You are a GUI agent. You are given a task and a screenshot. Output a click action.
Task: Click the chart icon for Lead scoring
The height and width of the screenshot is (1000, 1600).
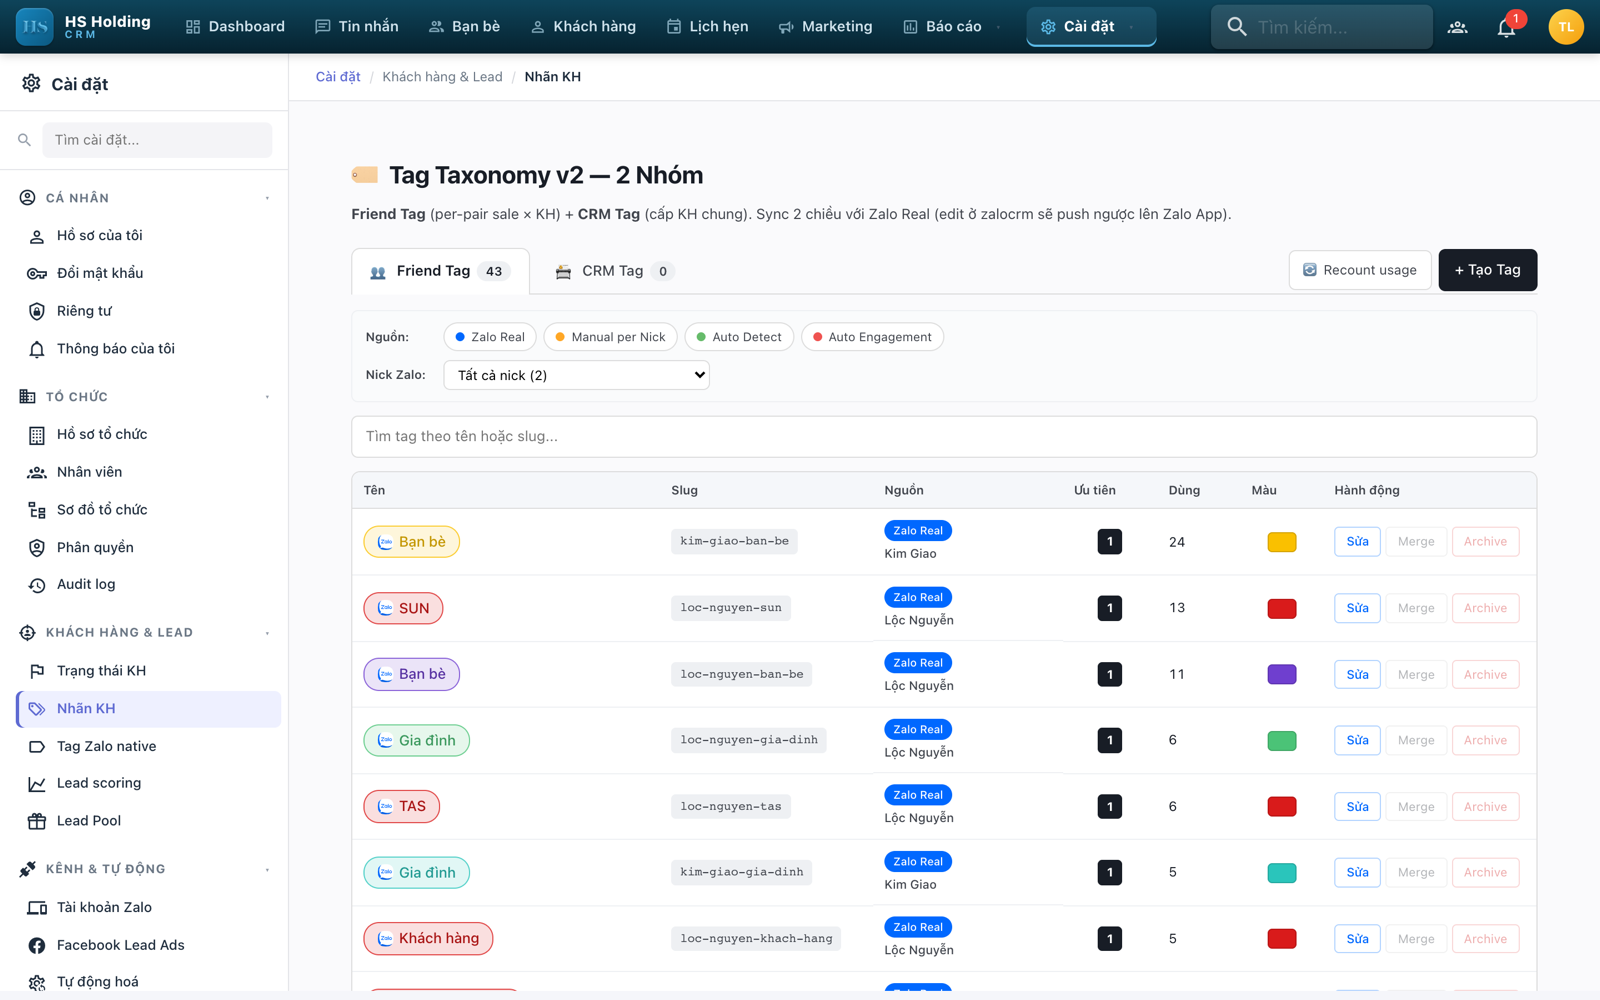[x=37, y=784]
